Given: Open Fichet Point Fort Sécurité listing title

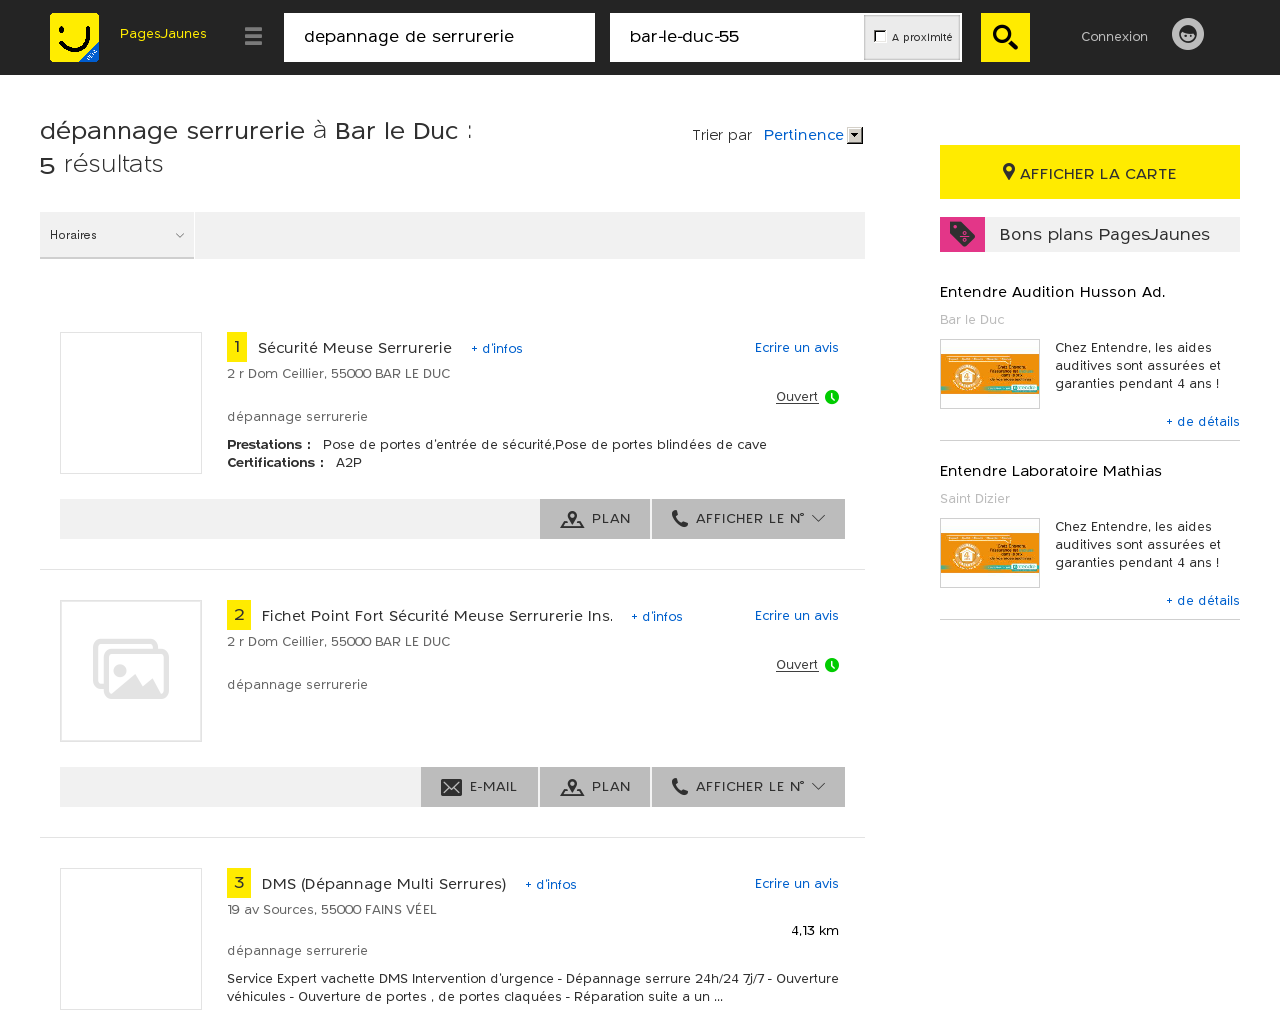Looking at the screenshot, I should 437,616.
